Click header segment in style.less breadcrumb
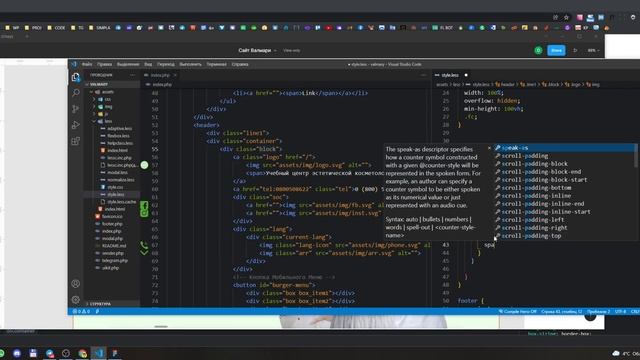This screenshot has width=640, height=360. (x=505, y=84)
